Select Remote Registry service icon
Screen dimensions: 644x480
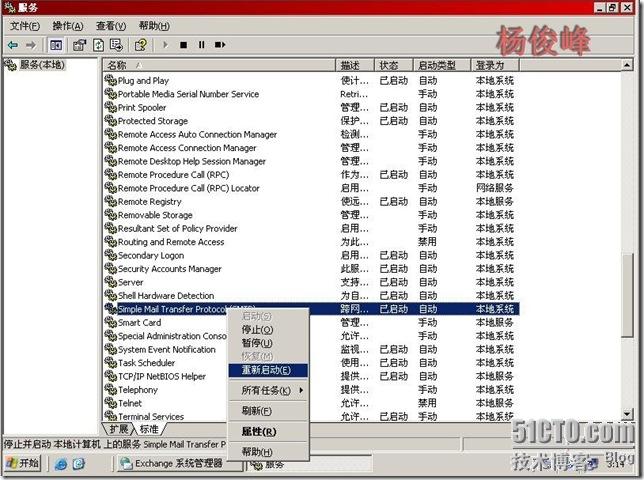click(x=110, y=201)
